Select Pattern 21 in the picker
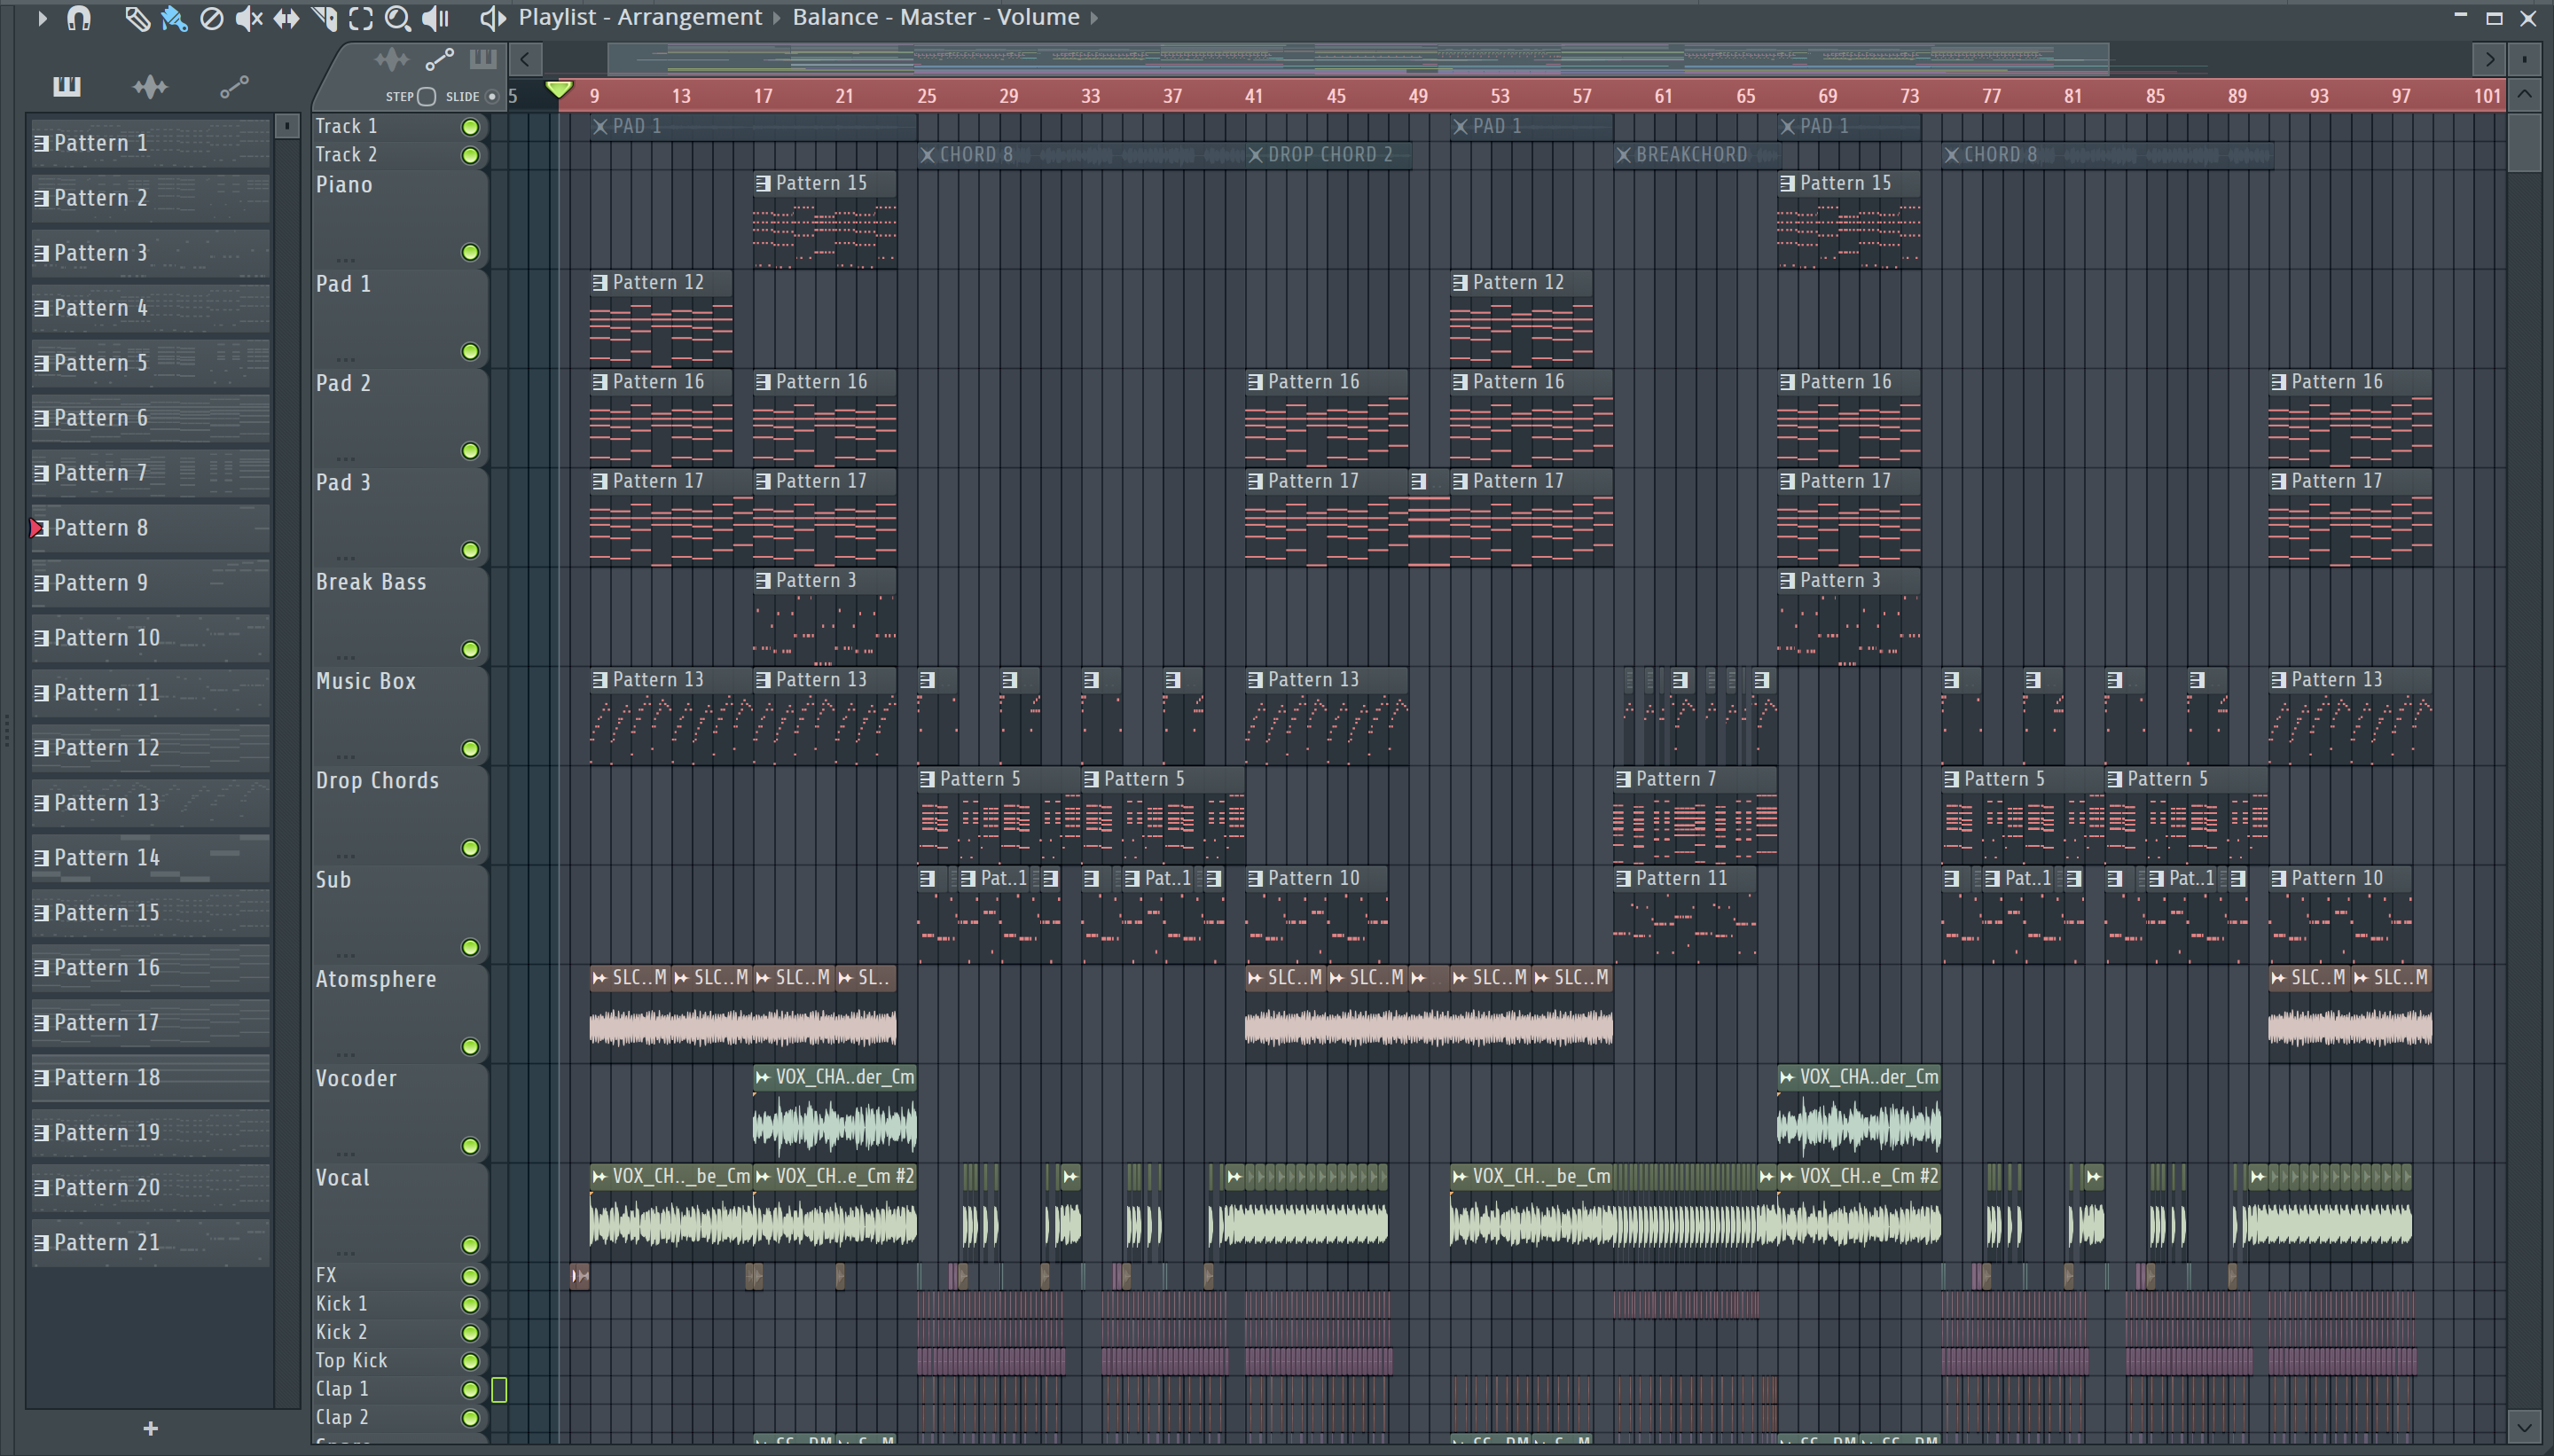2554x1456 pixels. [151, 1243]
